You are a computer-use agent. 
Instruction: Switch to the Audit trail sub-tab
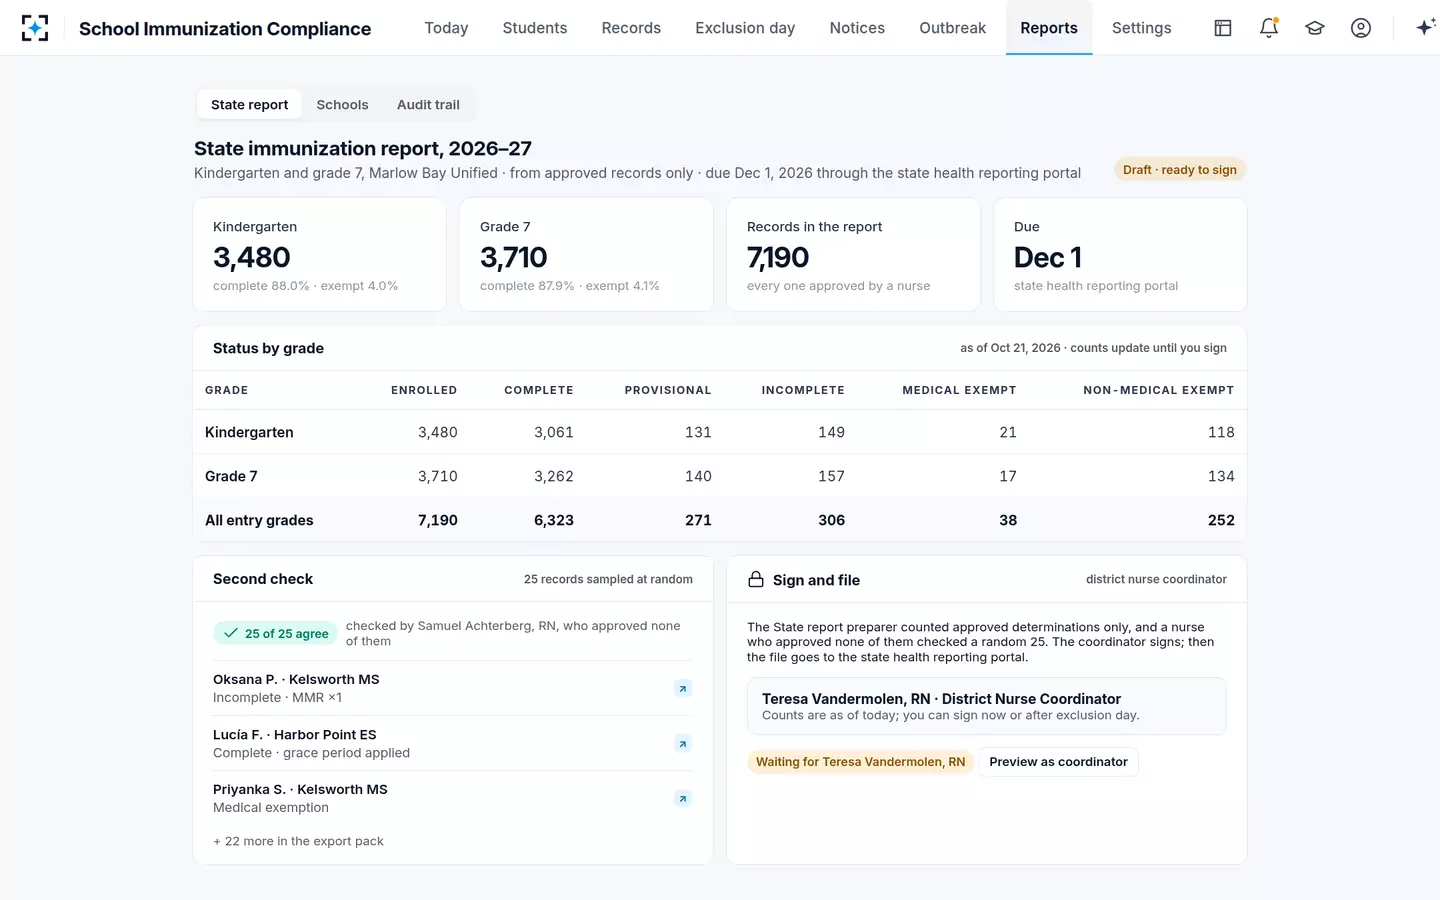coord(428,105)
